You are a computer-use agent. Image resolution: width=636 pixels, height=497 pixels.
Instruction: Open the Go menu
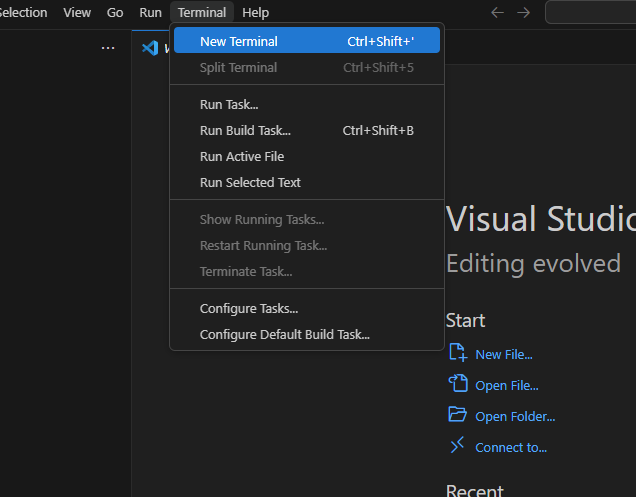click(x=115, y=12)
